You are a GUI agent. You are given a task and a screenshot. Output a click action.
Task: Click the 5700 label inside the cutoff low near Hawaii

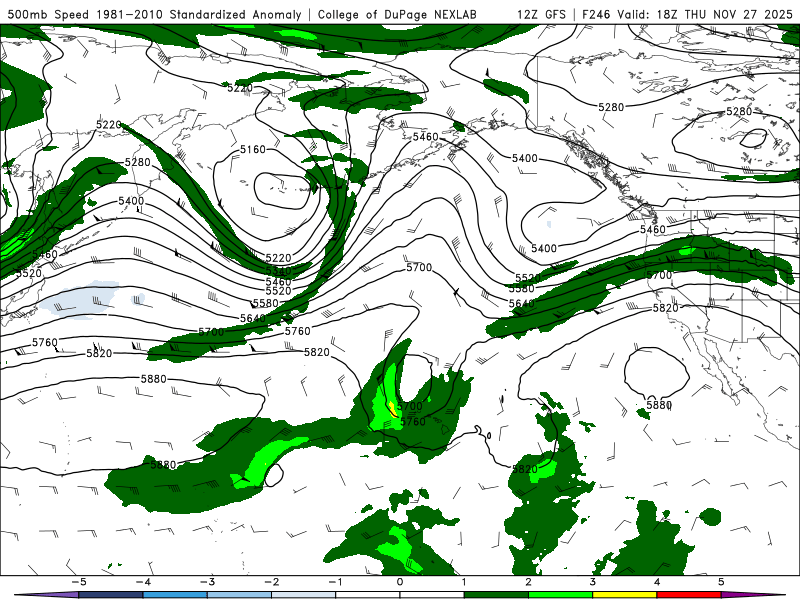[x=410, y=406]
